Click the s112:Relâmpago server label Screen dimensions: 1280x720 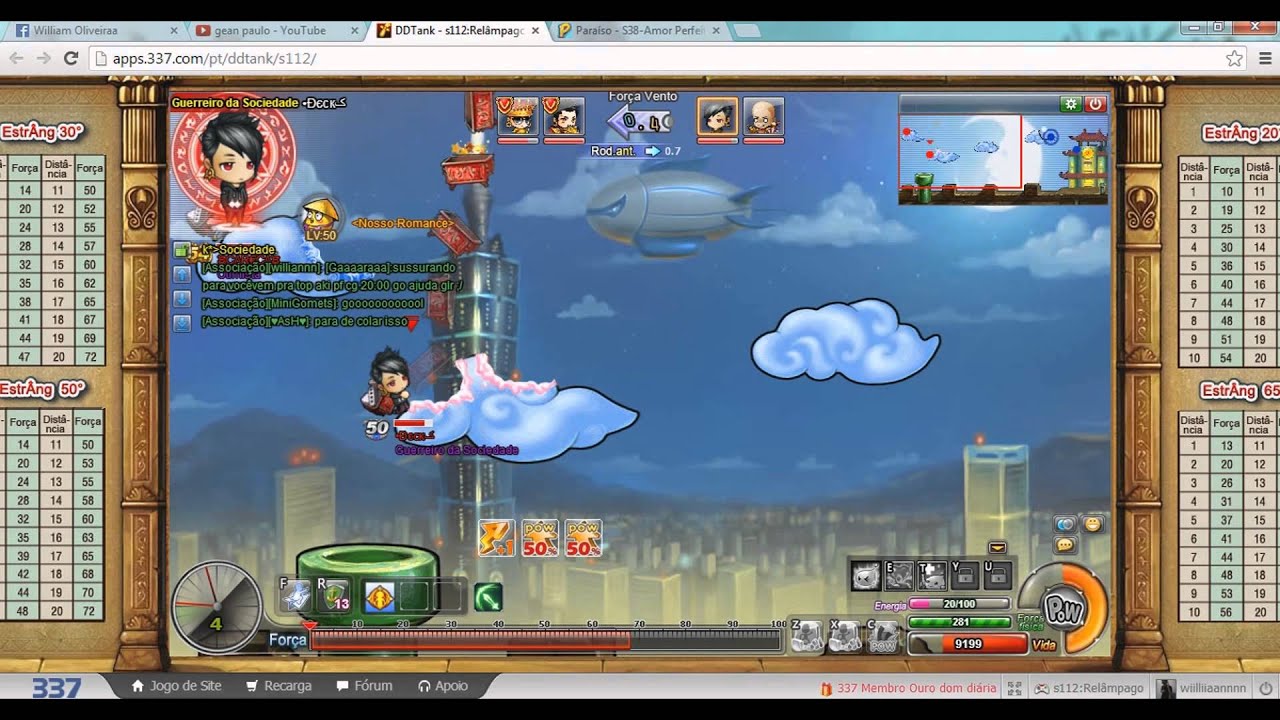click(x=1089, y=688)
